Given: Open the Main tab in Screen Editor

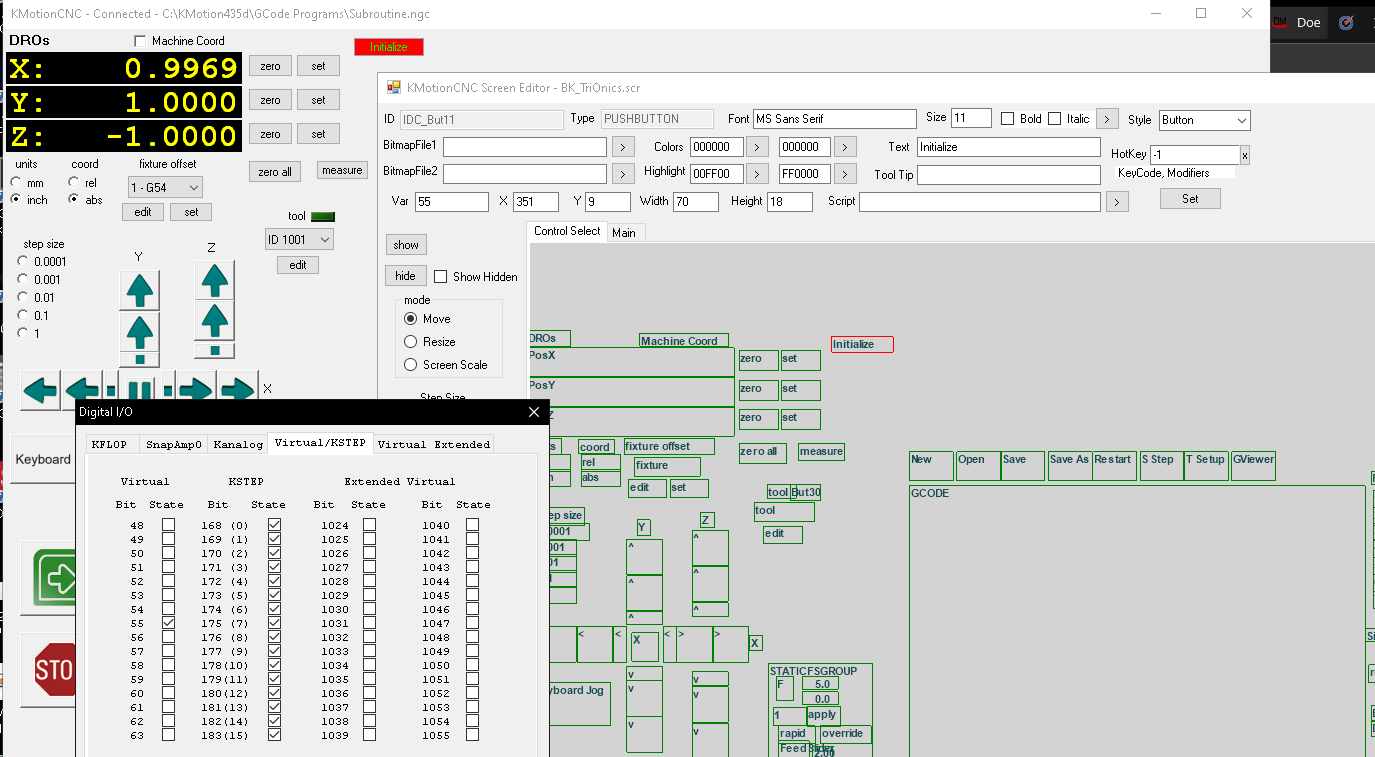Looking at the screenshot, I should click(624, 233).
